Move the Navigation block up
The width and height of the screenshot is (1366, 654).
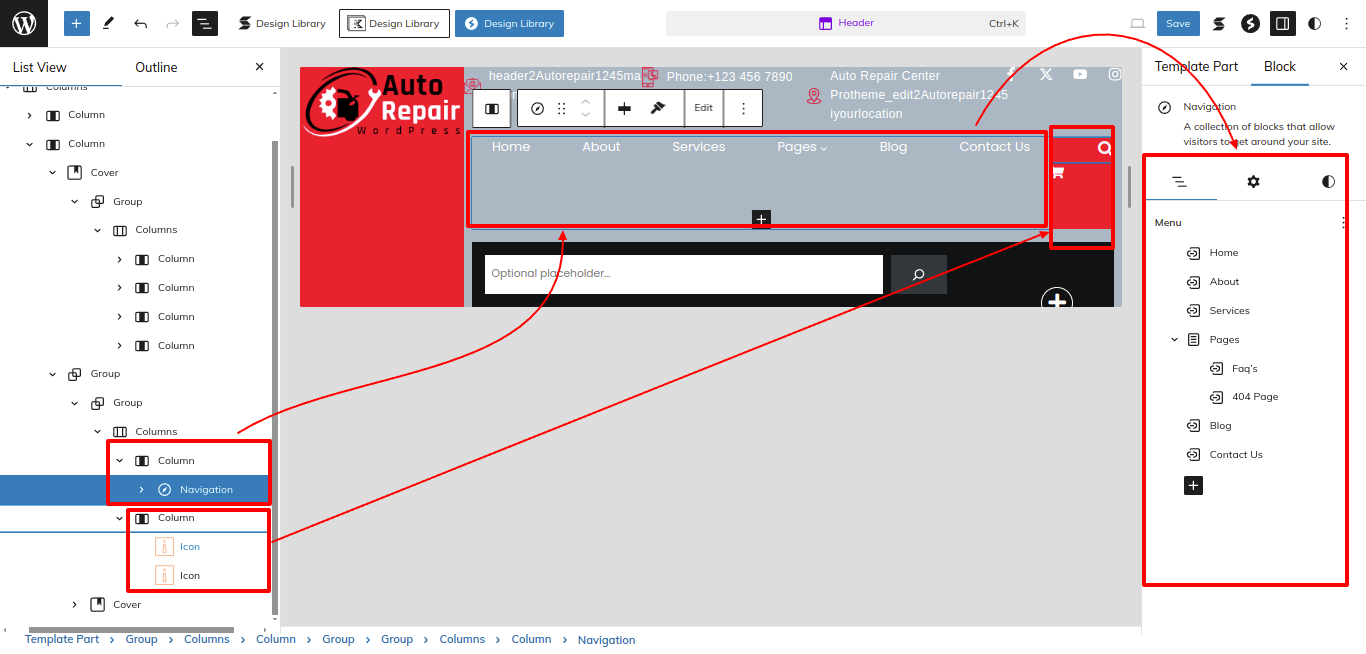586,101
